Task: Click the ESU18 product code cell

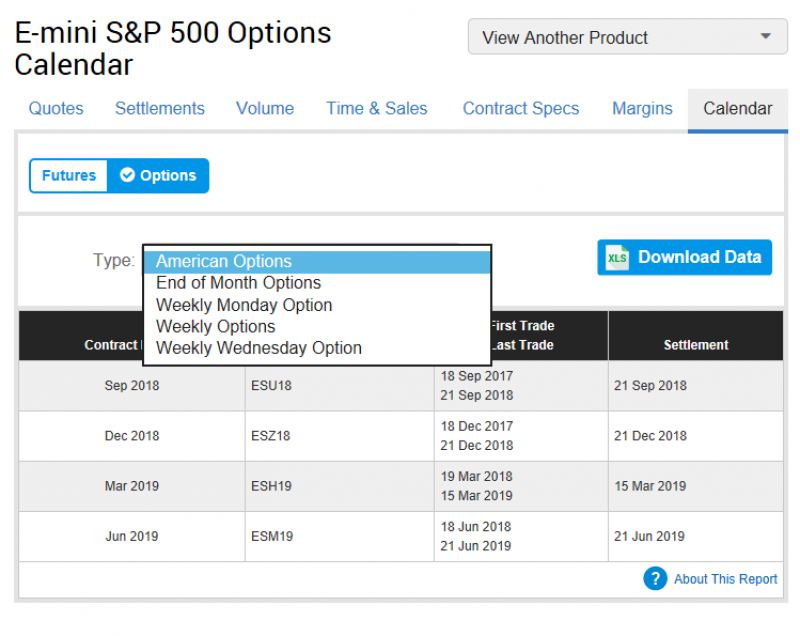Action: tap(272, 386)
